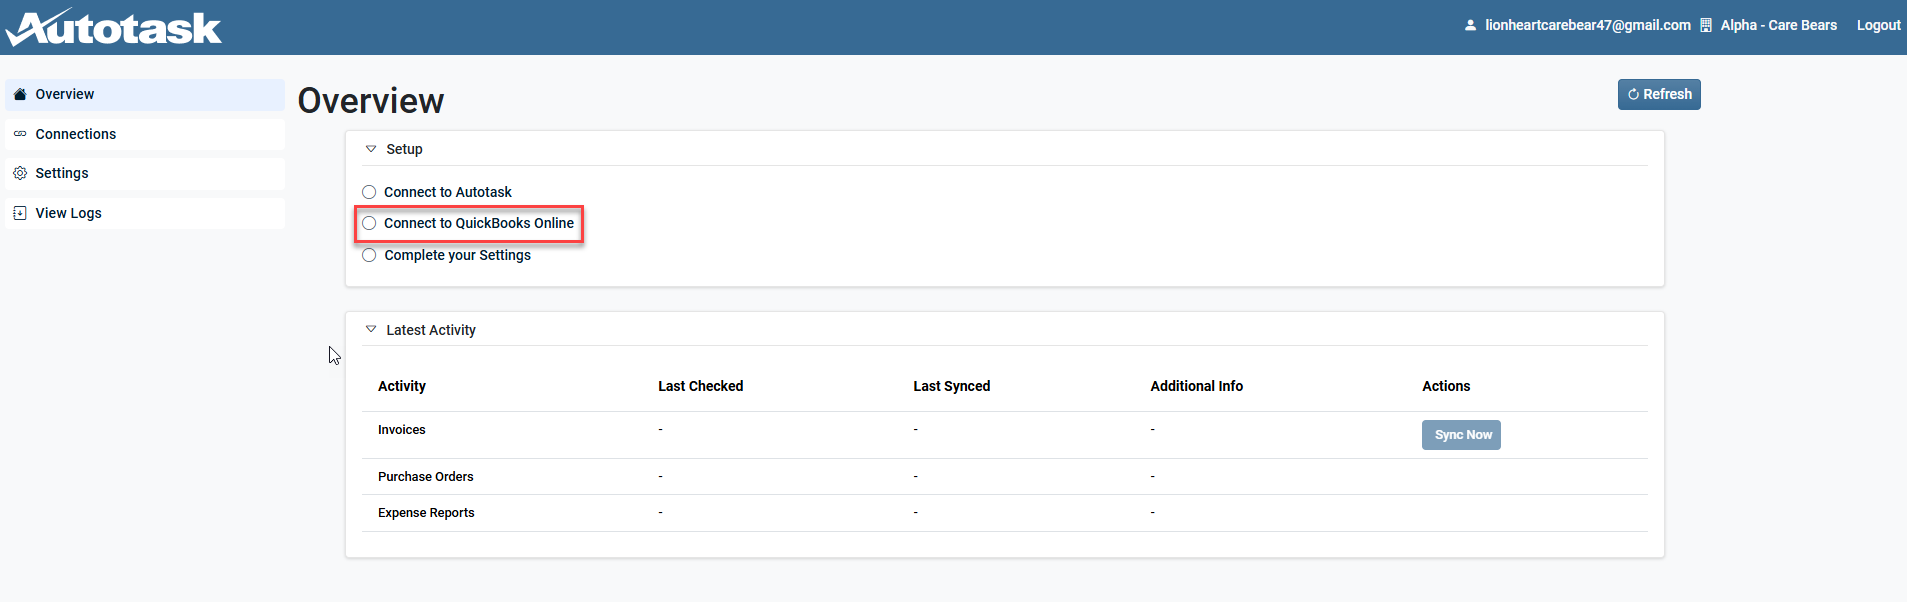The image size is (1907, 602).
Task: Open the Settings menu item
Action: coord(62,173)
